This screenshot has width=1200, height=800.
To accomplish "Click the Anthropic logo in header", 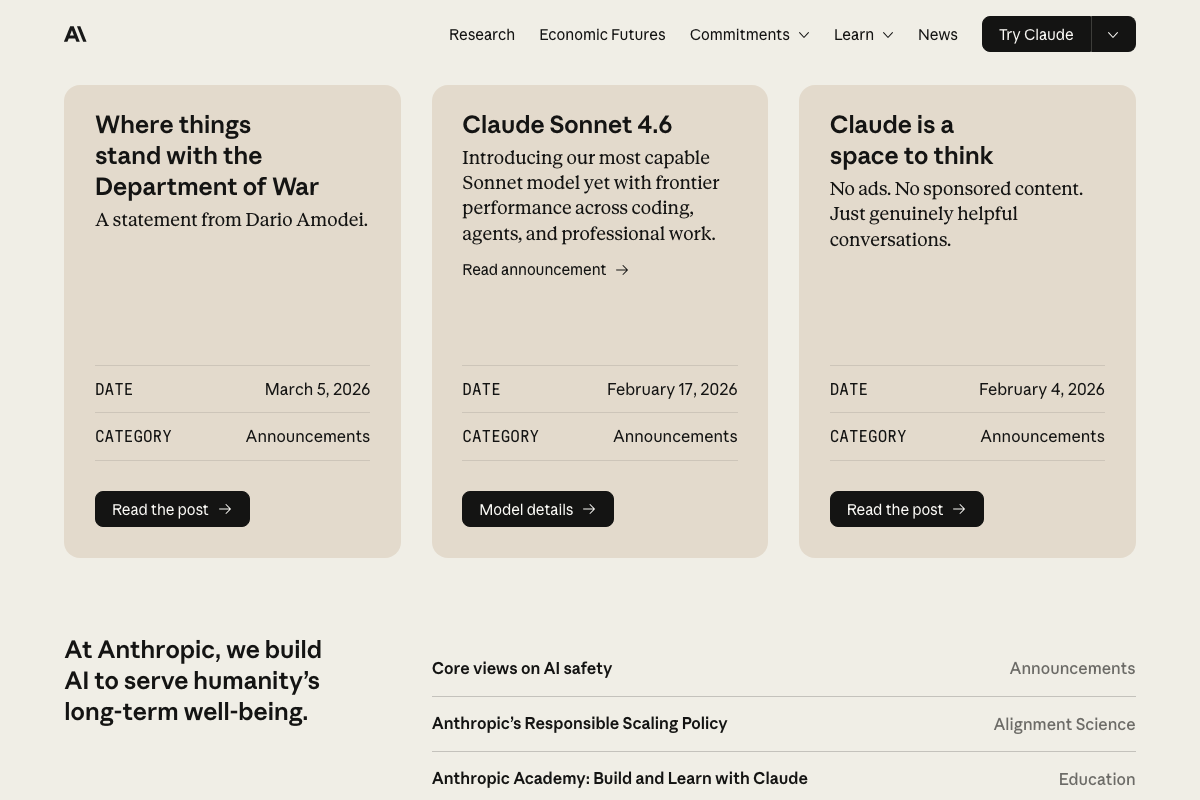I will click(75, 34).
